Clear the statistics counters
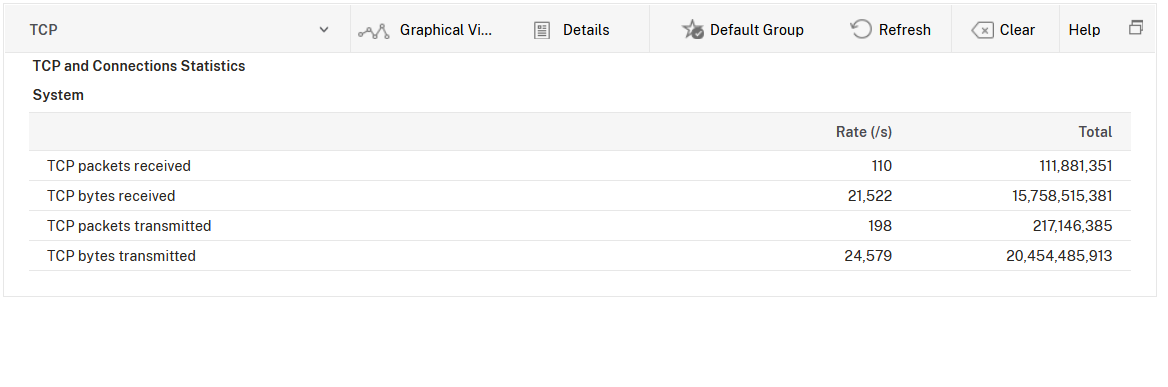Viewport: 1168px width, 387px height. [1003, 30]
